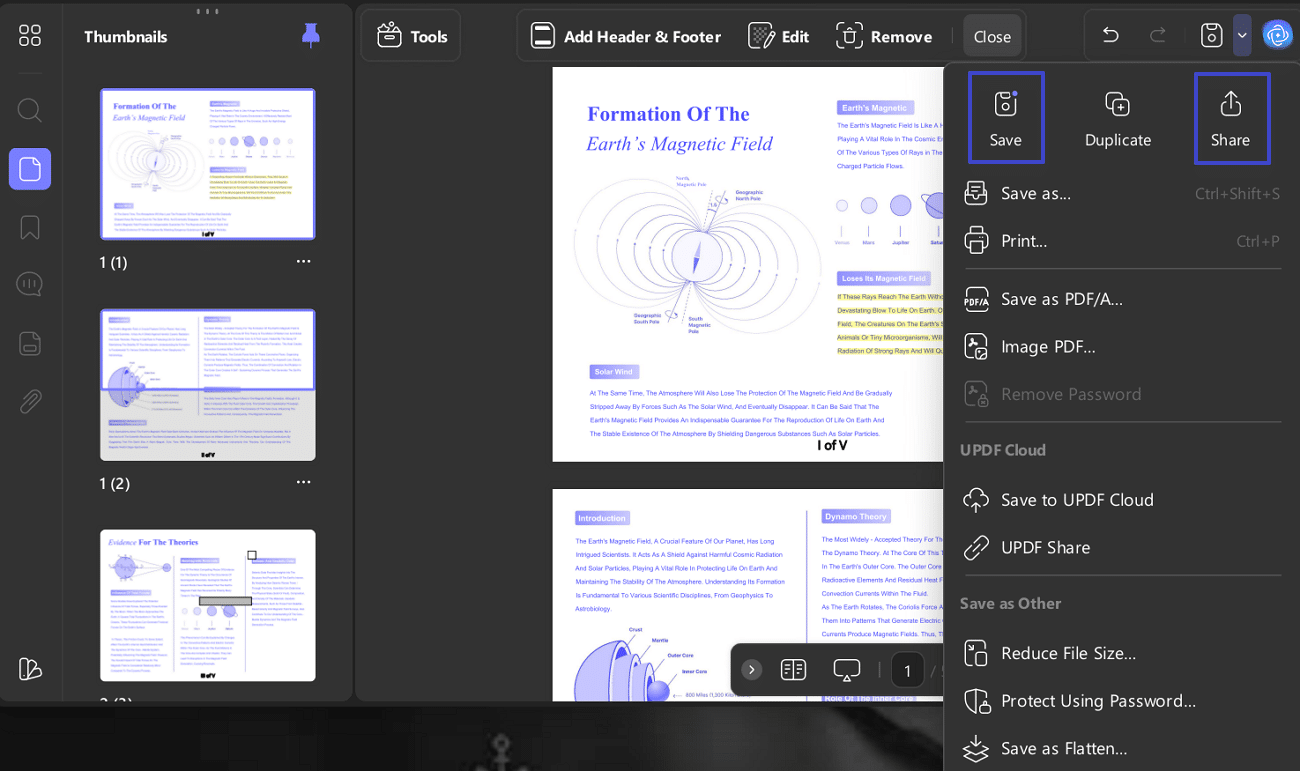Expand the collapsed bottom toolbar chevron

751,670
